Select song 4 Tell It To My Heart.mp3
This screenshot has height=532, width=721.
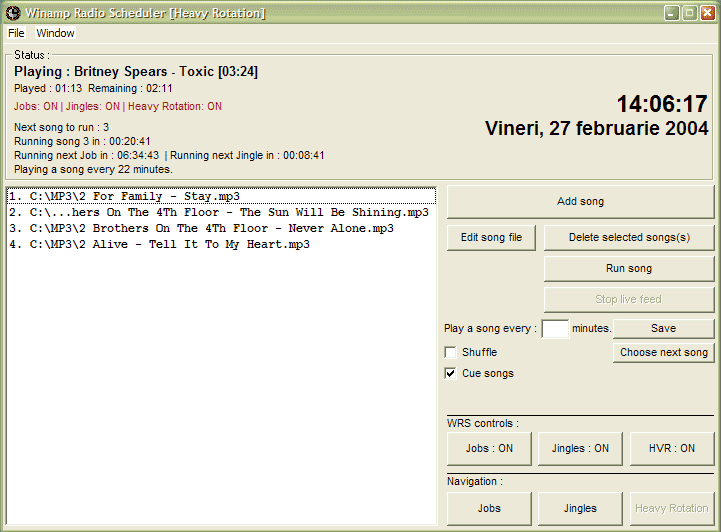221,244
